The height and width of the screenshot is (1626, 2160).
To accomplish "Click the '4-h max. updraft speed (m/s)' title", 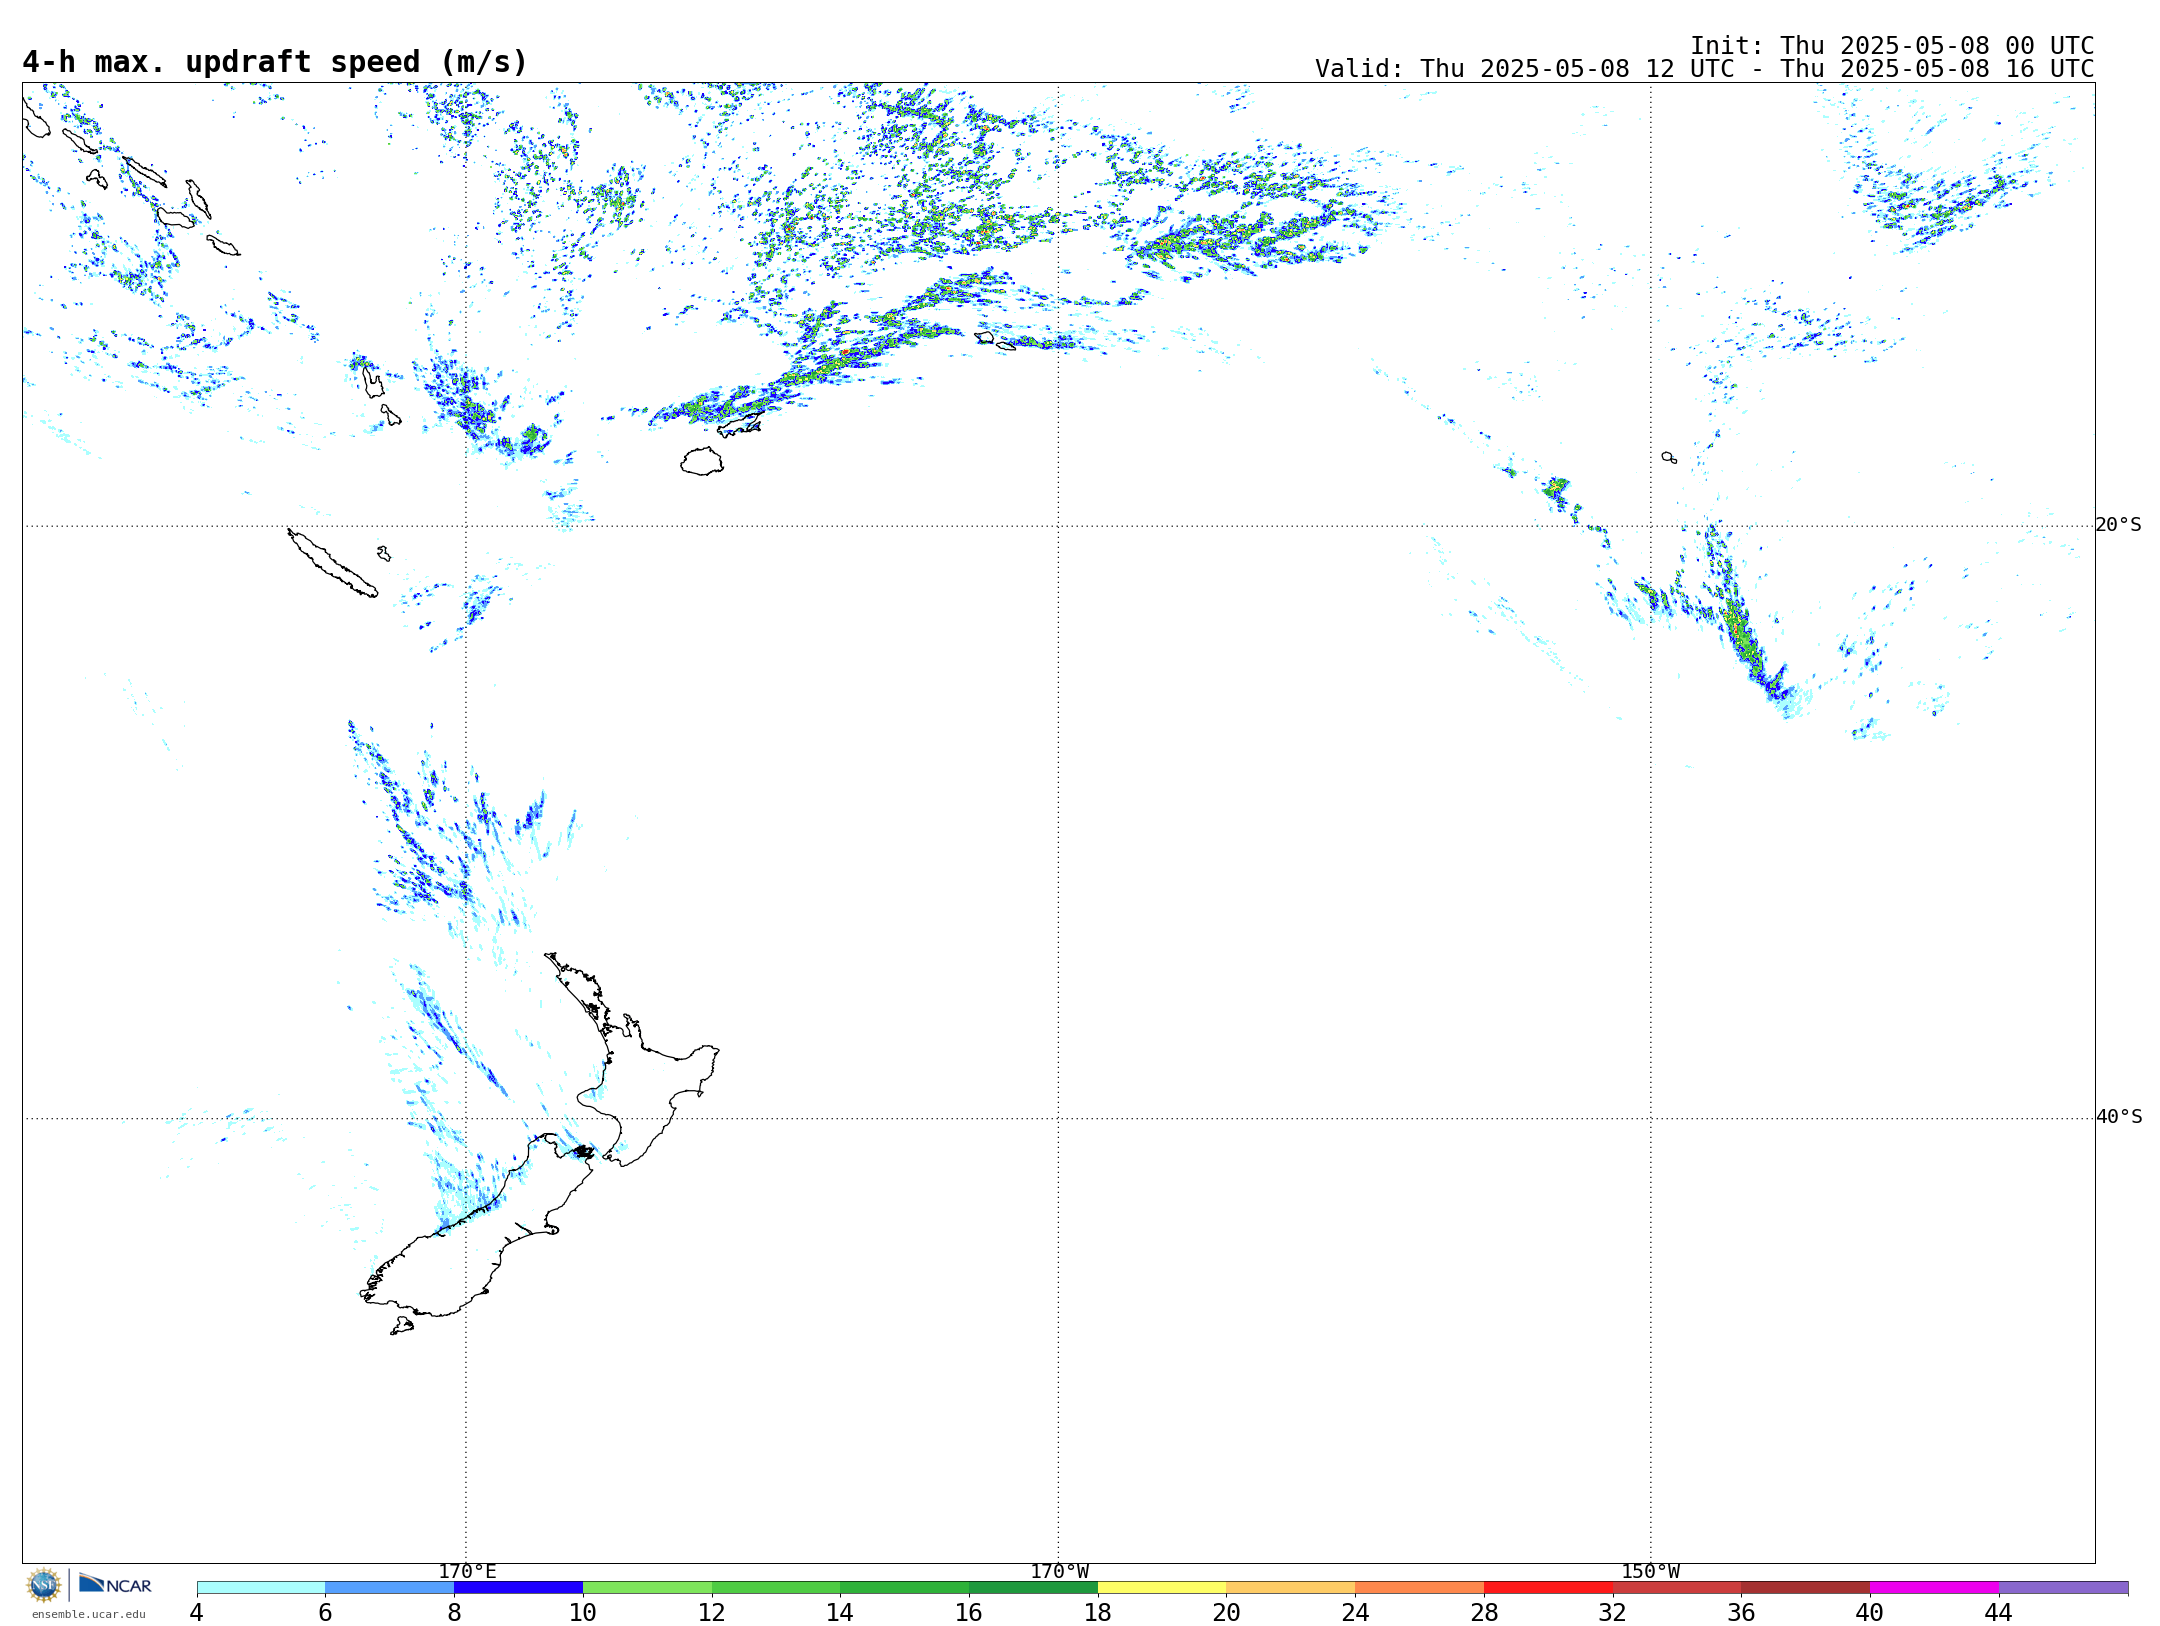I will point(275,63).
